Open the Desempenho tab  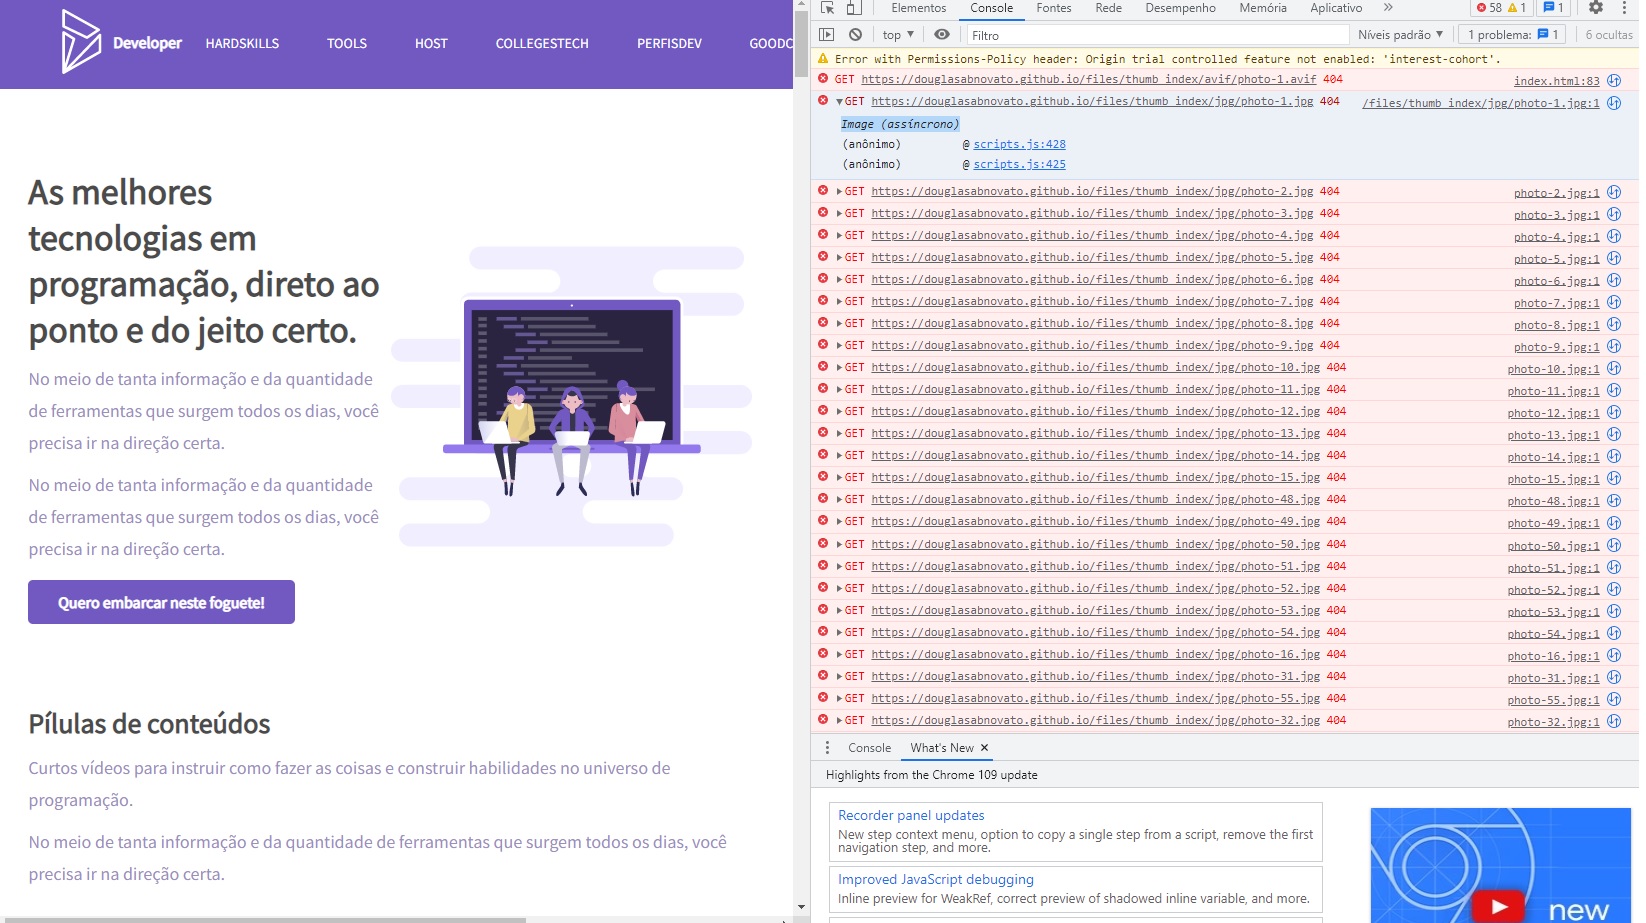[x=1180, y=8]
